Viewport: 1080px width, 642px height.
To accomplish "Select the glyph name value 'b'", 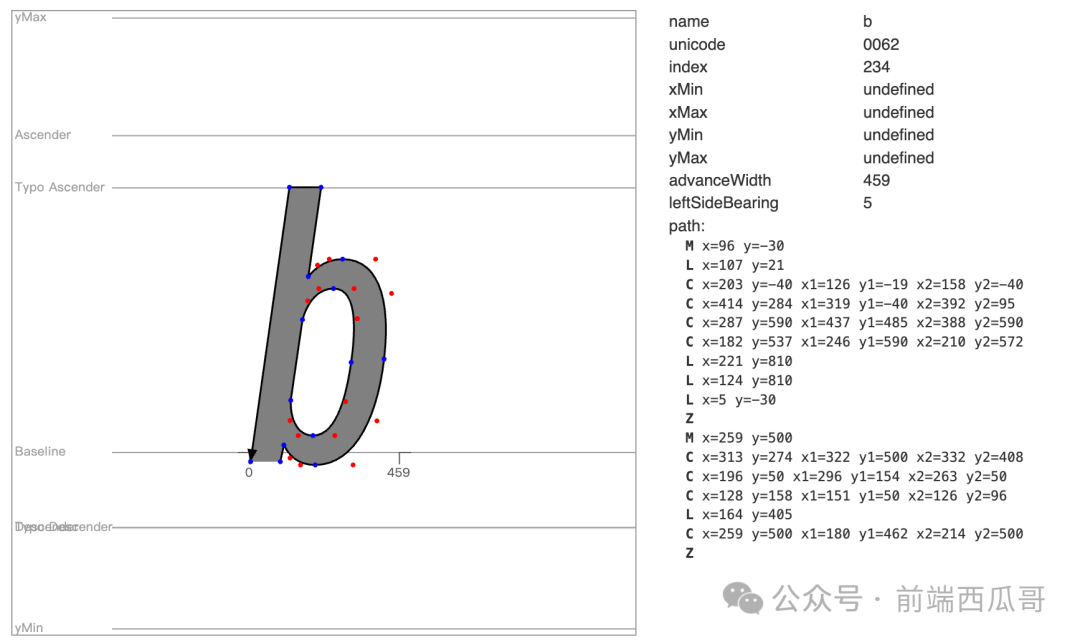I will tap(867, 21).
